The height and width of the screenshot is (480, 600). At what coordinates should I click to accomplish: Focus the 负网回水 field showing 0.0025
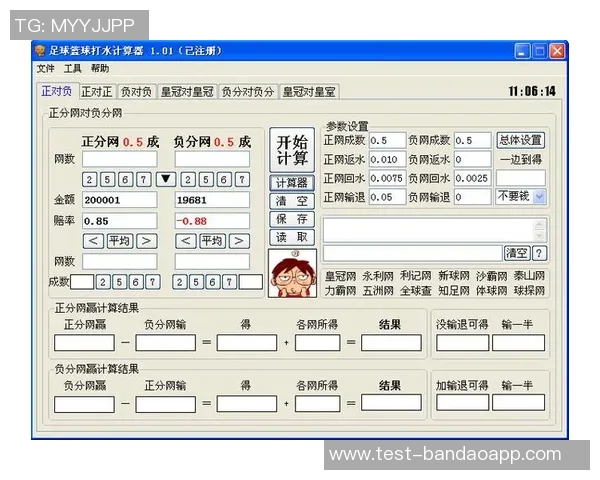(x=473, y=178)
